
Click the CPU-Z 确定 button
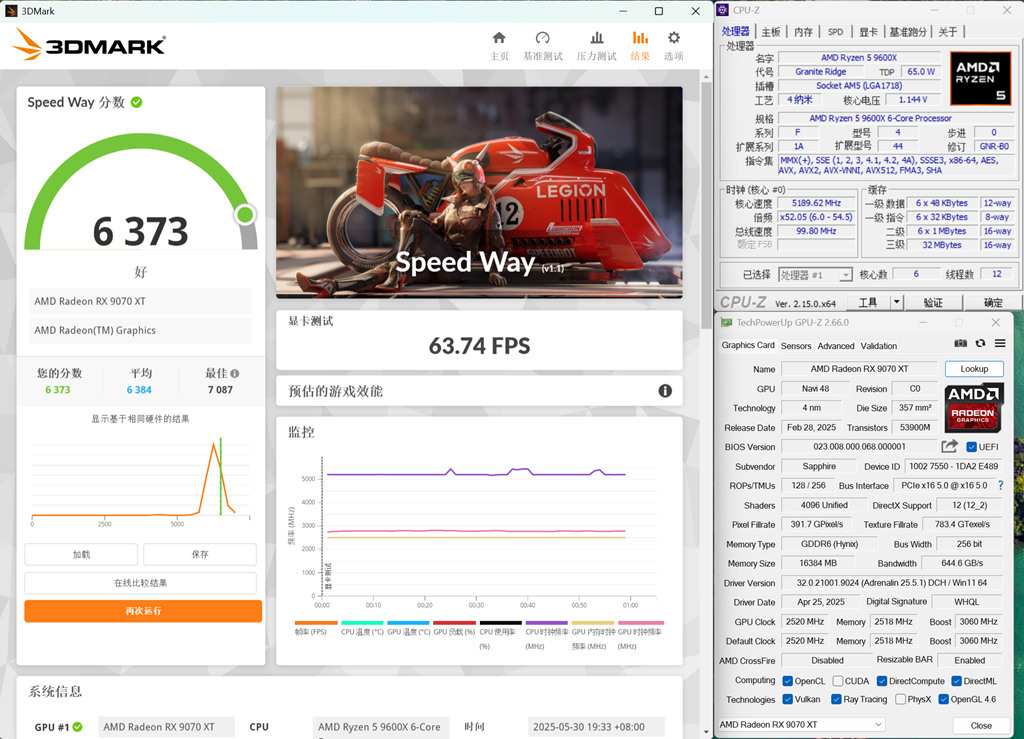(x=993, y=302)
